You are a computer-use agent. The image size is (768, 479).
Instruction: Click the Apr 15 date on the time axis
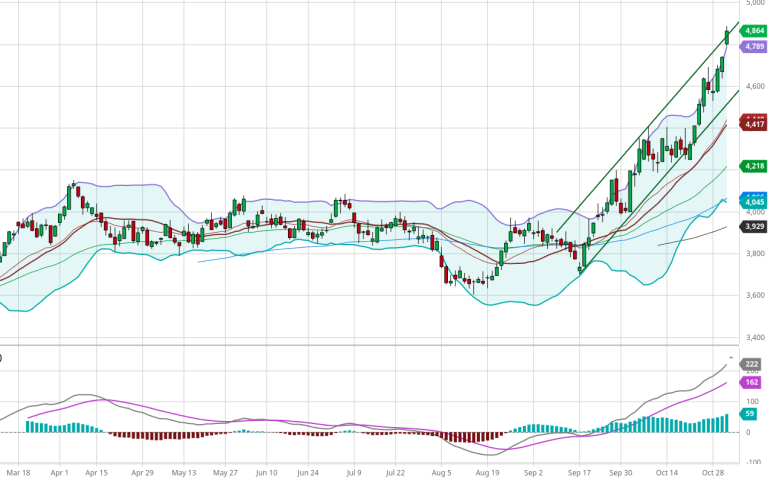pyautogui.click(x=97, y=470)
